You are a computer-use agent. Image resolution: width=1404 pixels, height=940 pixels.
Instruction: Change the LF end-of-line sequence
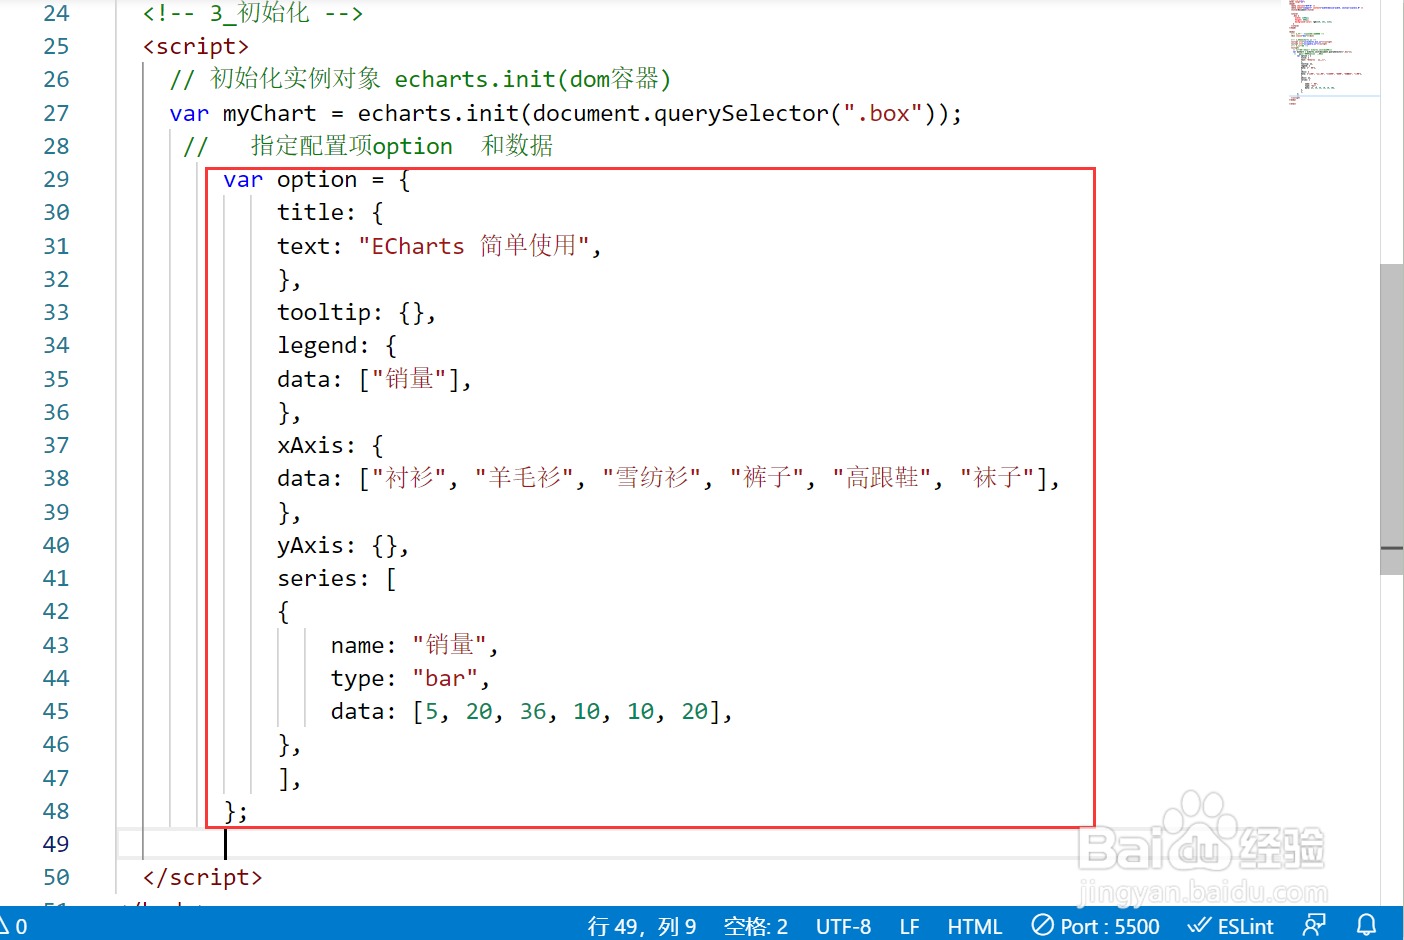click(x=909, y=926)
